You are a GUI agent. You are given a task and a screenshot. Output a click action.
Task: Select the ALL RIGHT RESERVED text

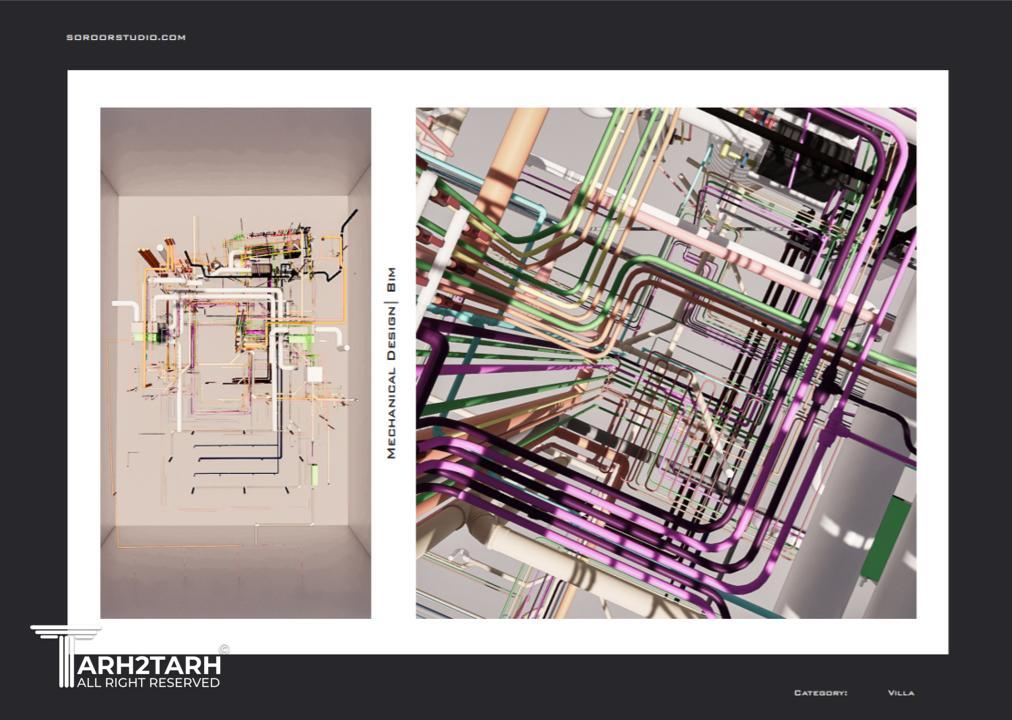149,683
